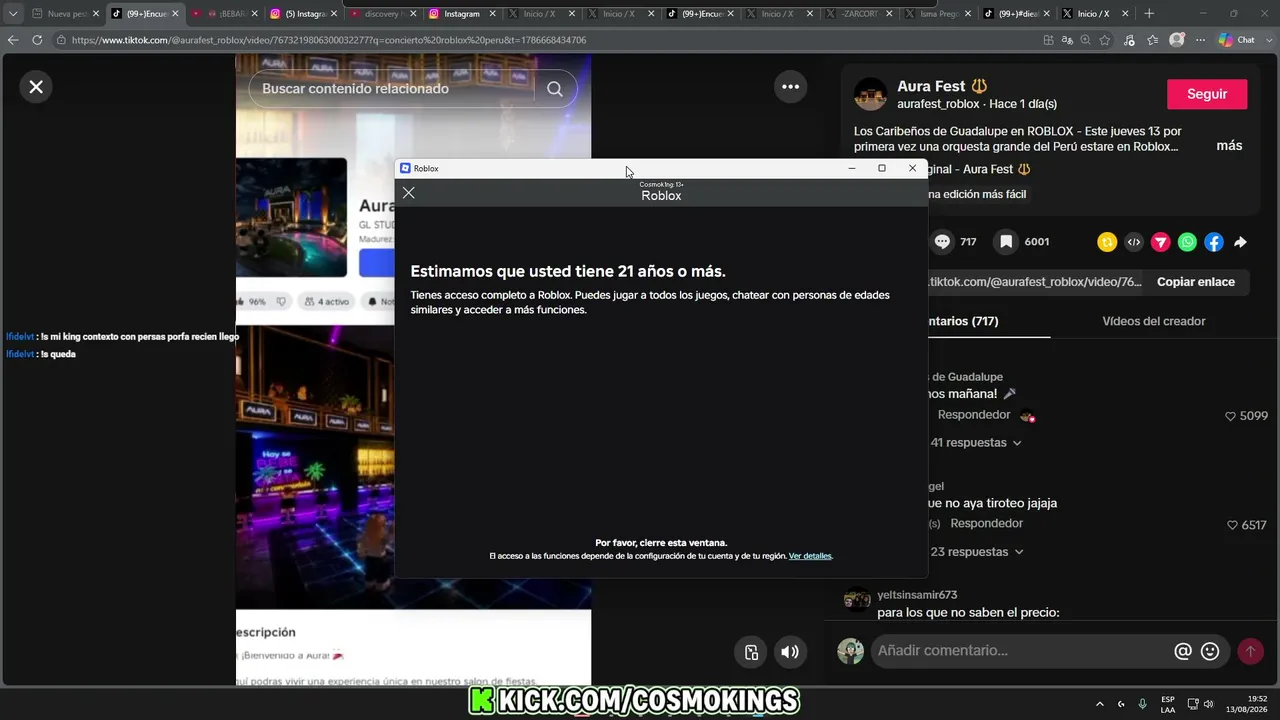Viewport: 1280px width, 720px height.
Task: Open the Aura Fest profile avatar
Action: point(870,94)
